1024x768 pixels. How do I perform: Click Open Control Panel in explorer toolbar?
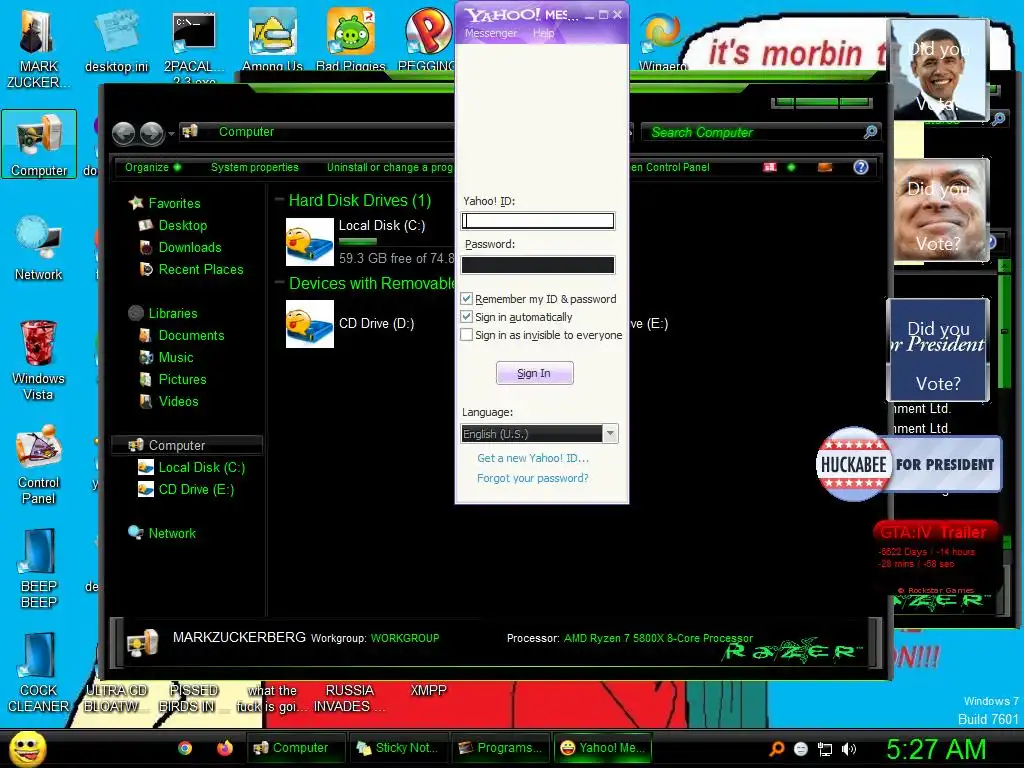(670, 167)
